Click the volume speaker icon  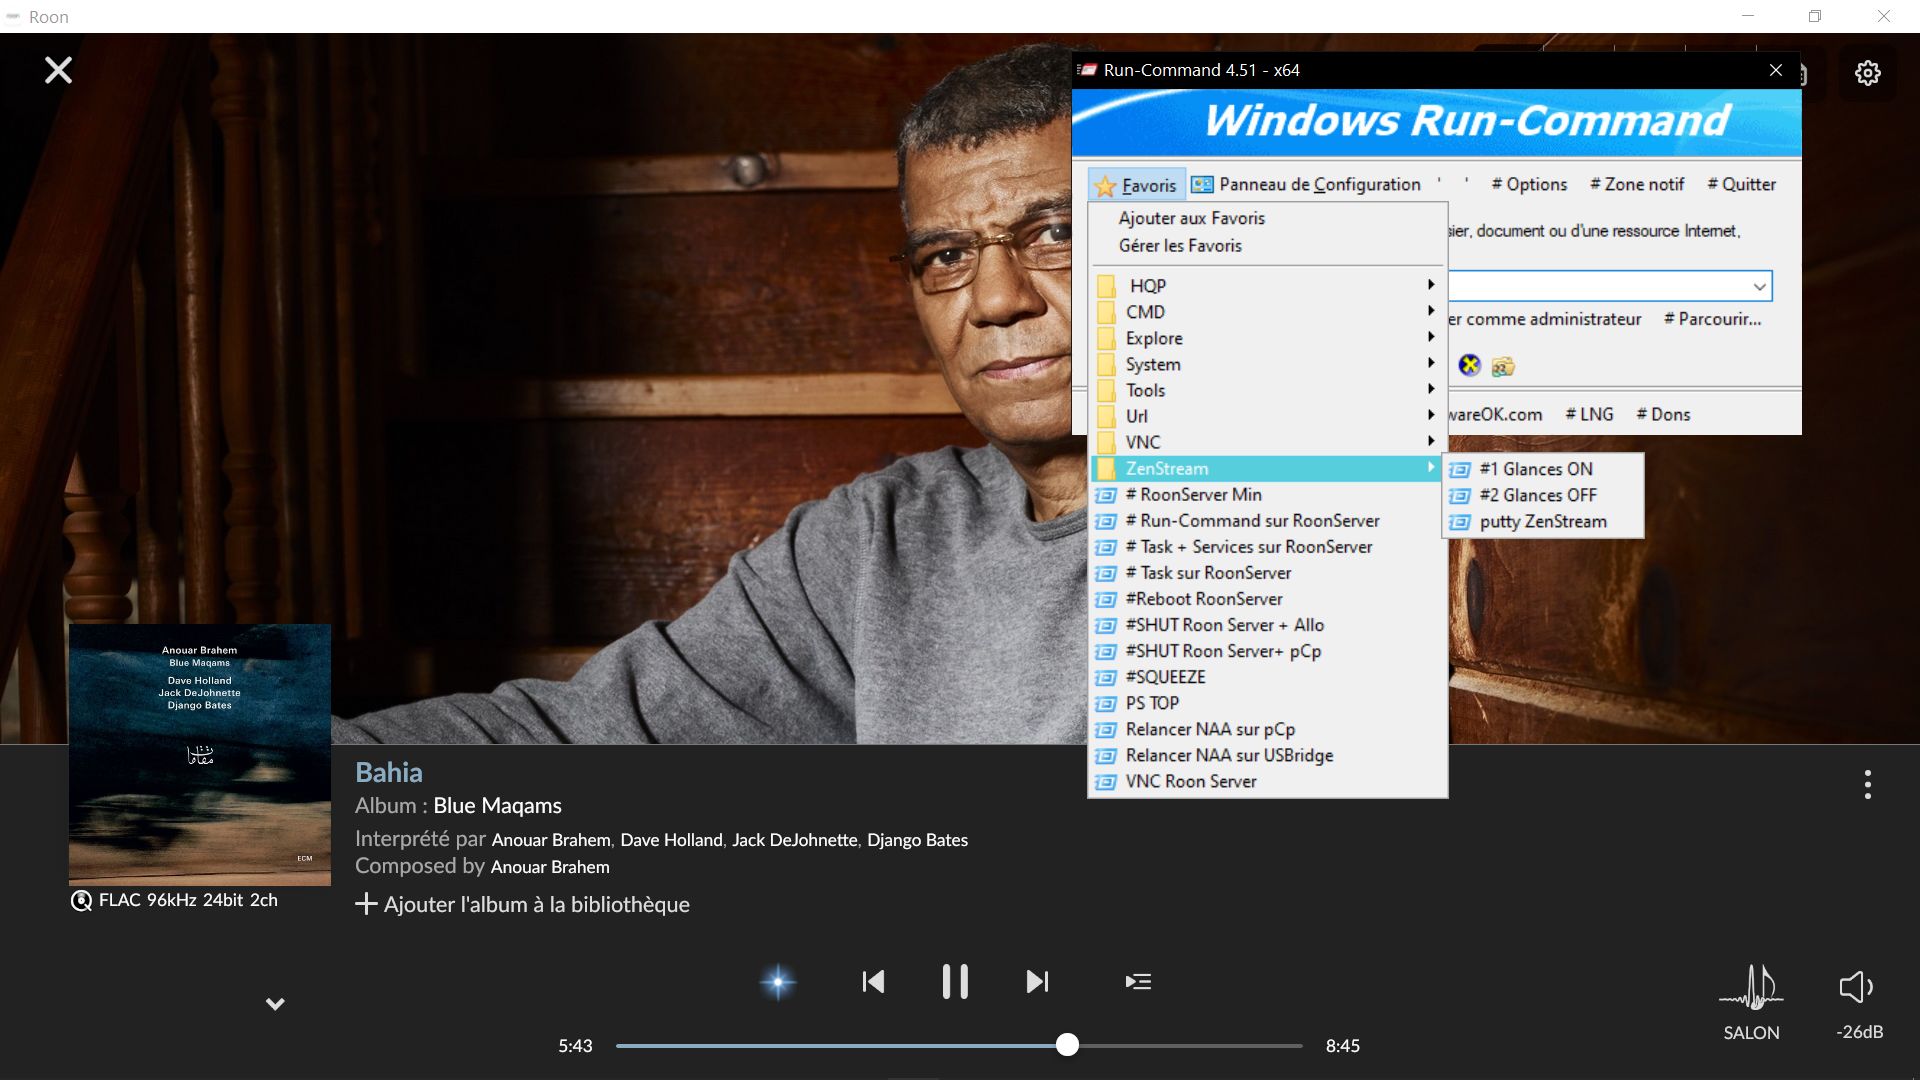1856,987
